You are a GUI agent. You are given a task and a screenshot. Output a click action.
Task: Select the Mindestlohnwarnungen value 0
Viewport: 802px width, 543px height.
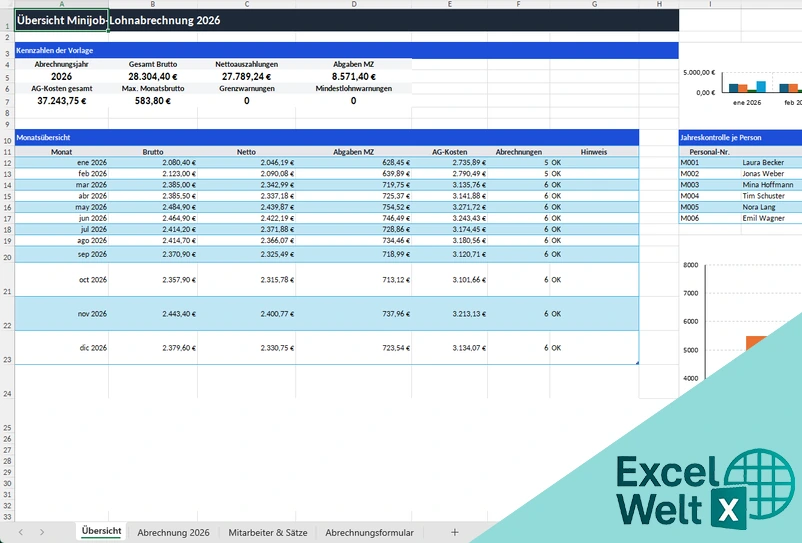(x=353, y=101)
